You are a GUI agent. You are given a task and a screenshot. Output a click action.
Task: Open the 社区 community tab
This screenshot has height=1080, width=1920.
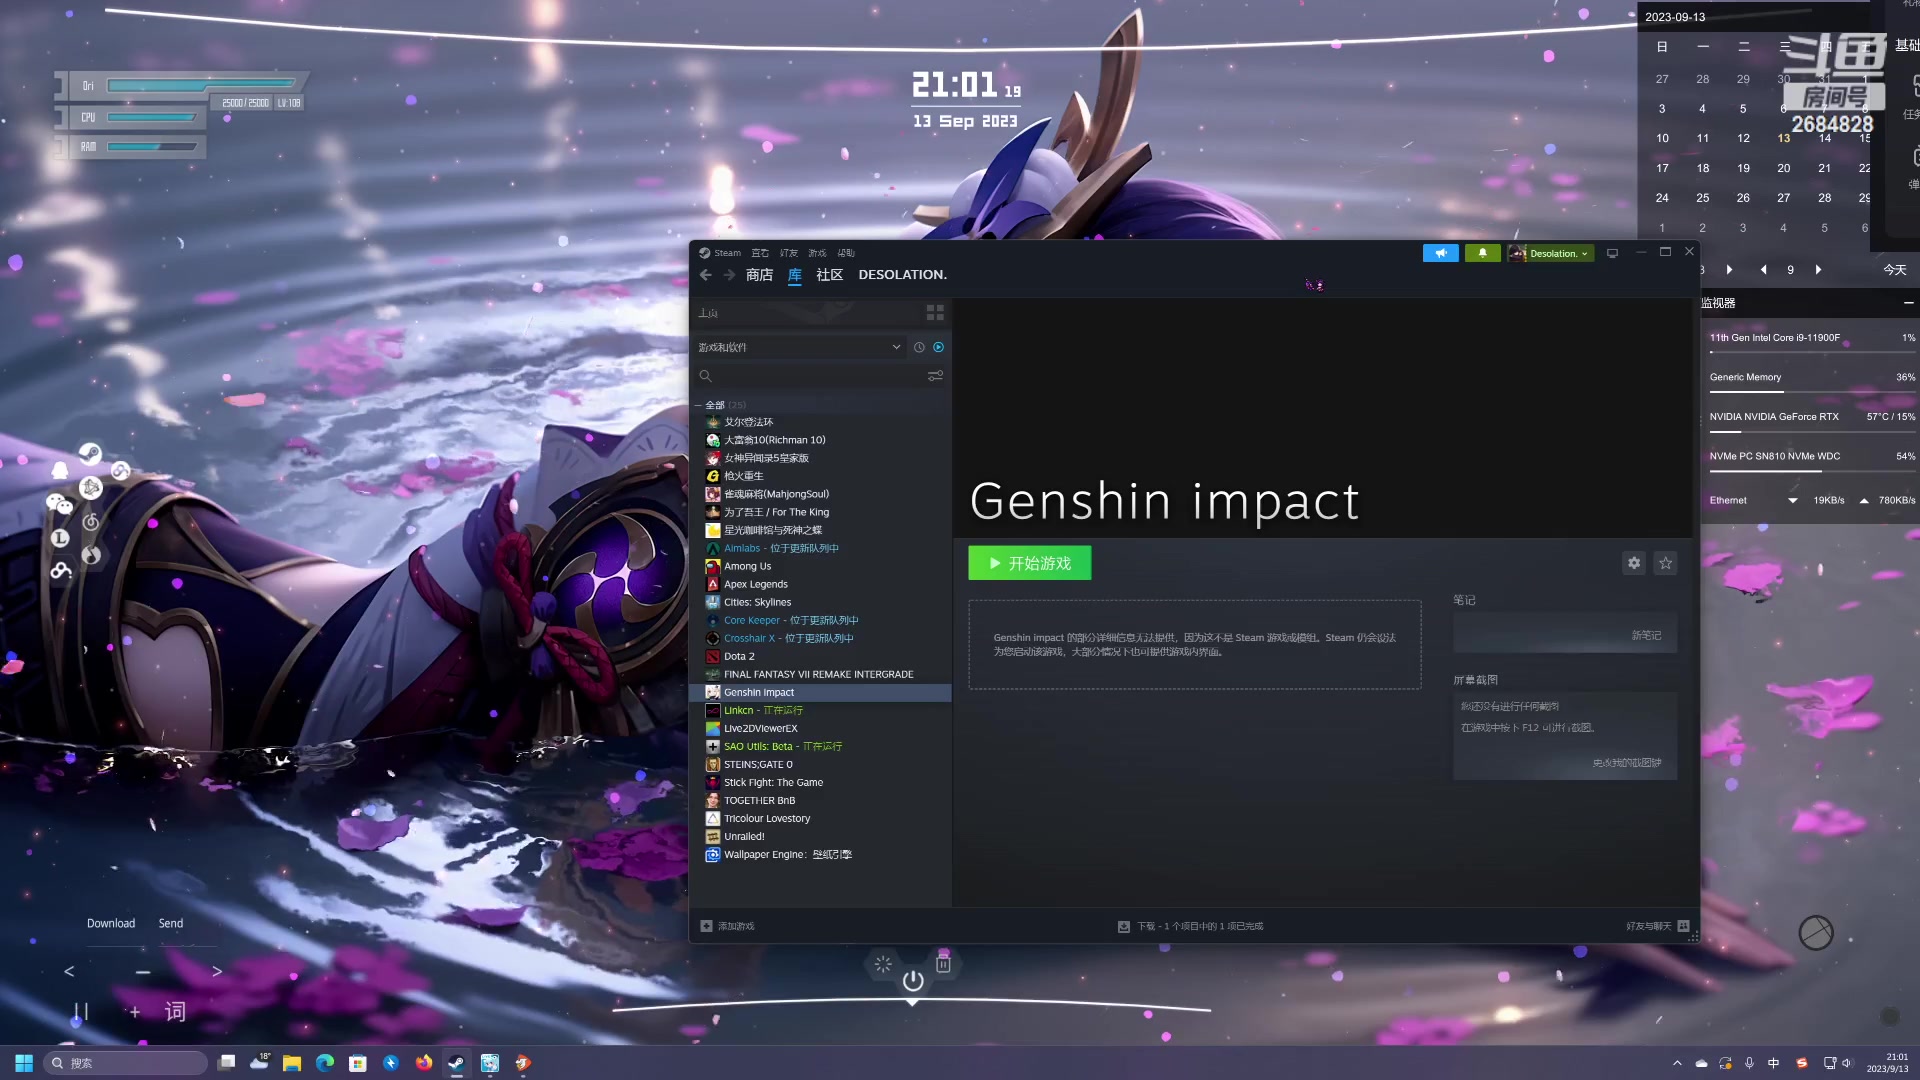830,275
